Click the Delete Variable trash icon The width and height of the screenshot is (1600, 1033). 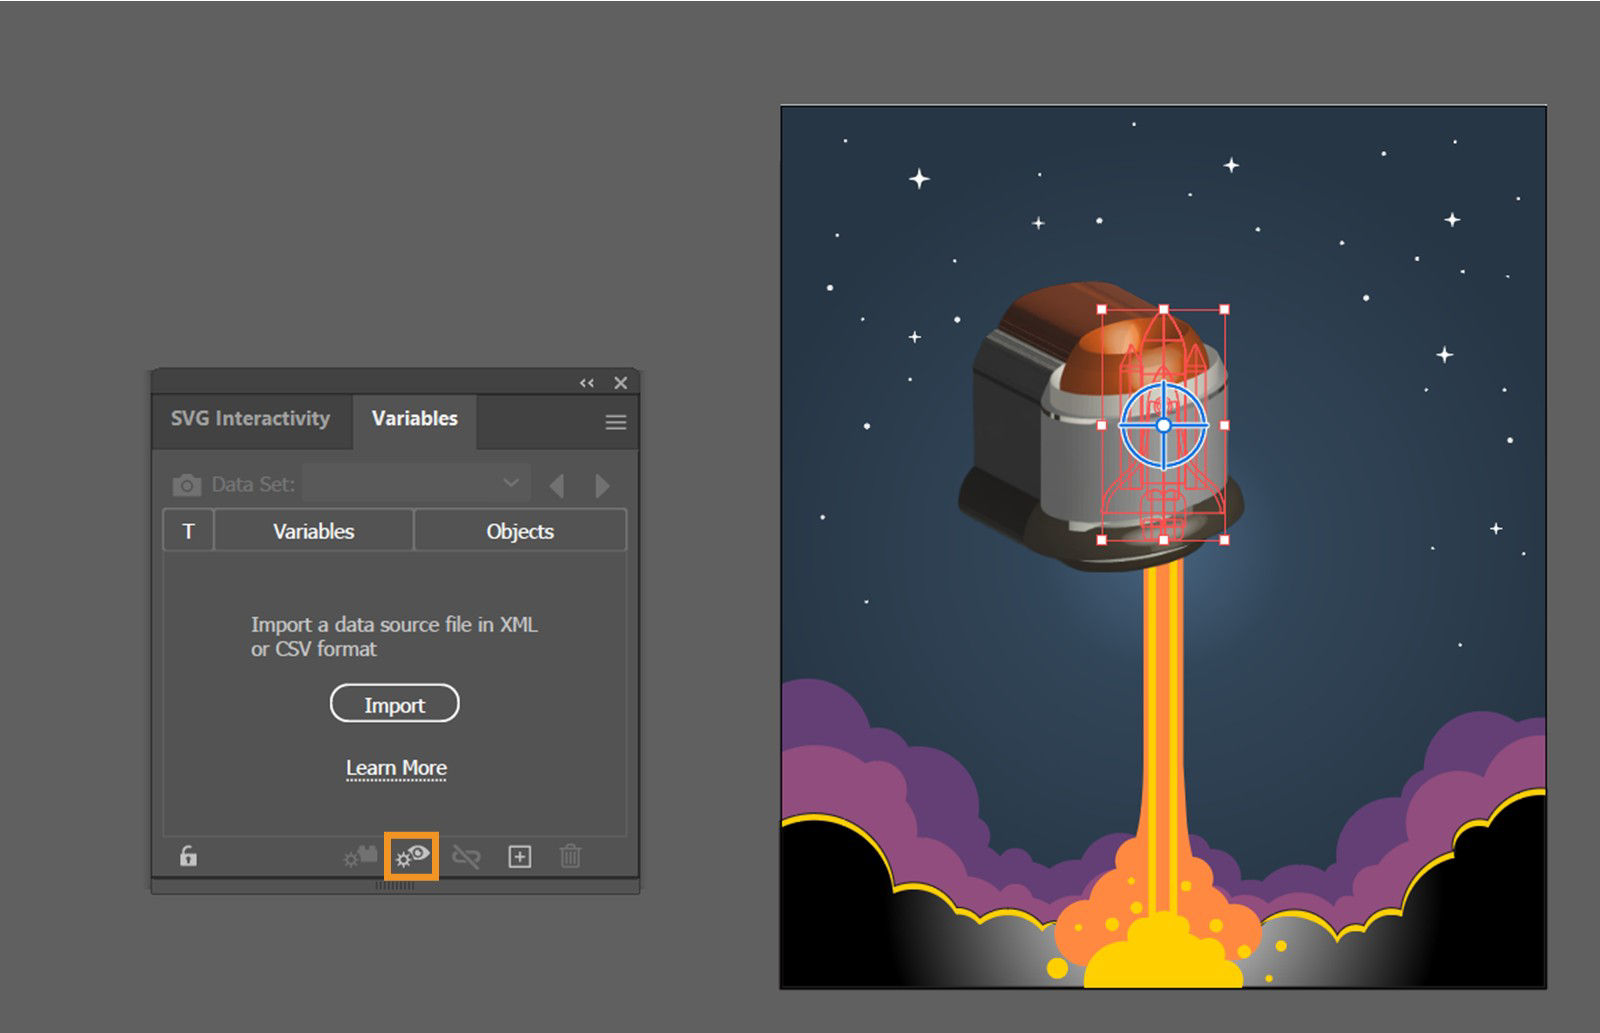(570, 856)
